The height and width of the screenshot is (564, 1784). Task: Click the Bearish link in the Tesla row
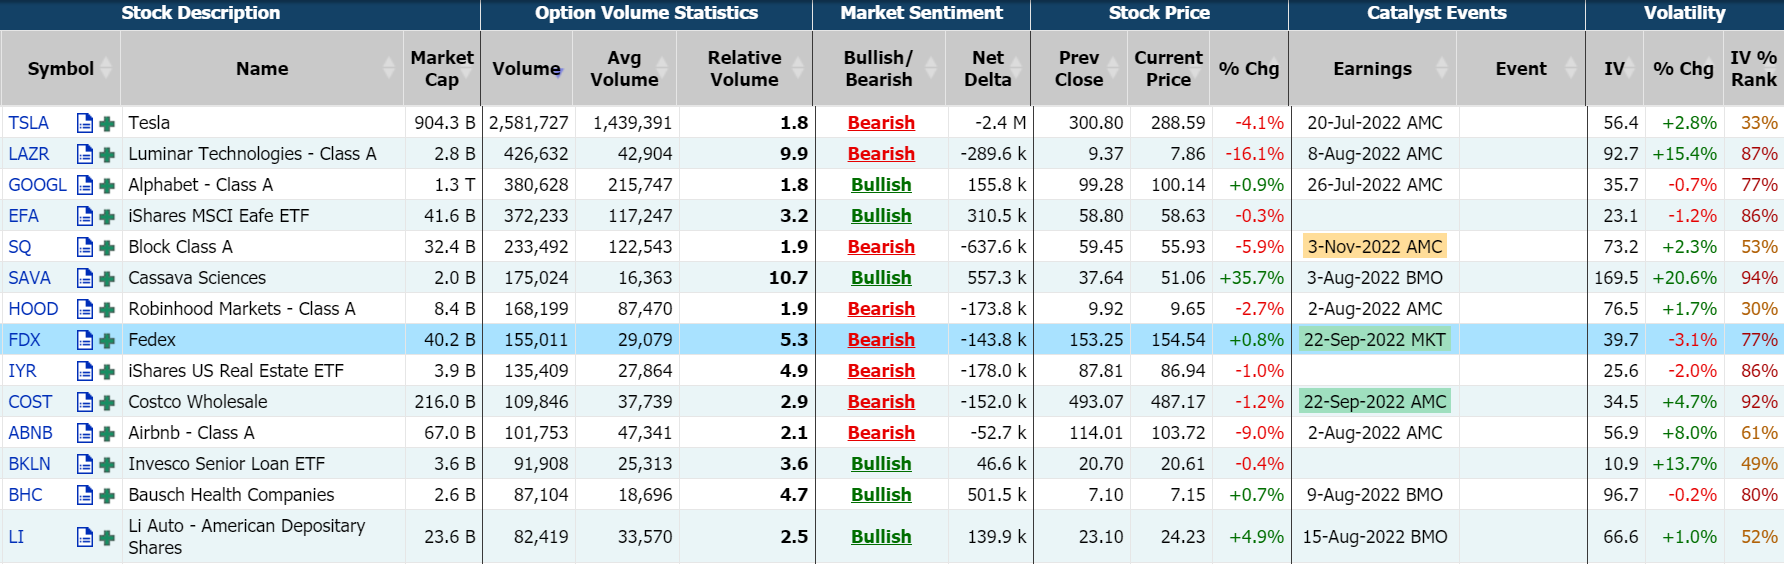[881, 123]
